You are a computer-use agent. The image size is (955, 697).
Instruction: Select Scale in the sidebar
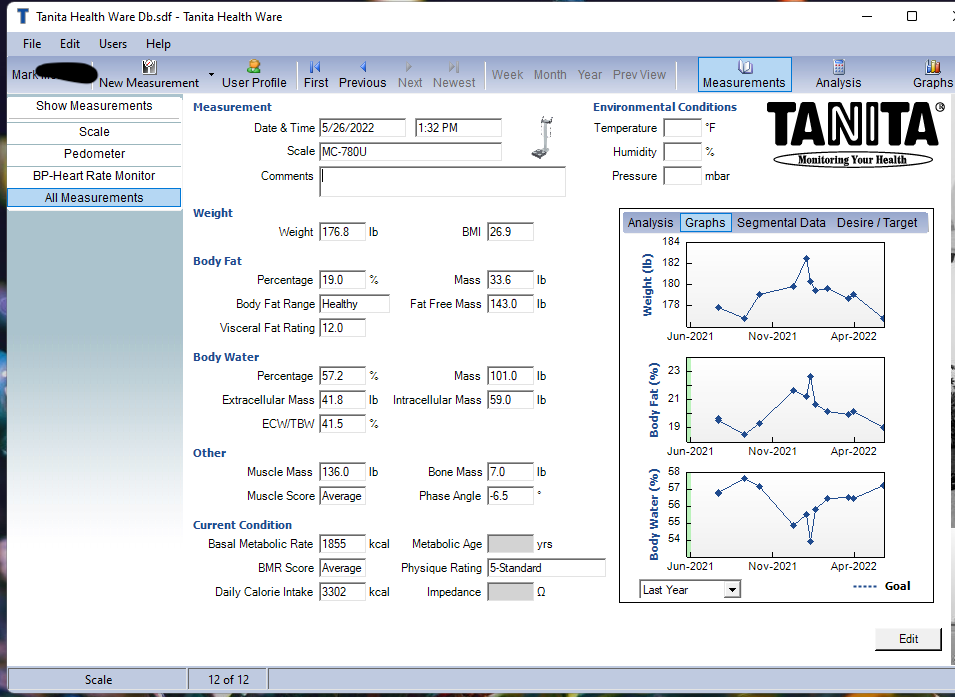[x=94, y=132]
